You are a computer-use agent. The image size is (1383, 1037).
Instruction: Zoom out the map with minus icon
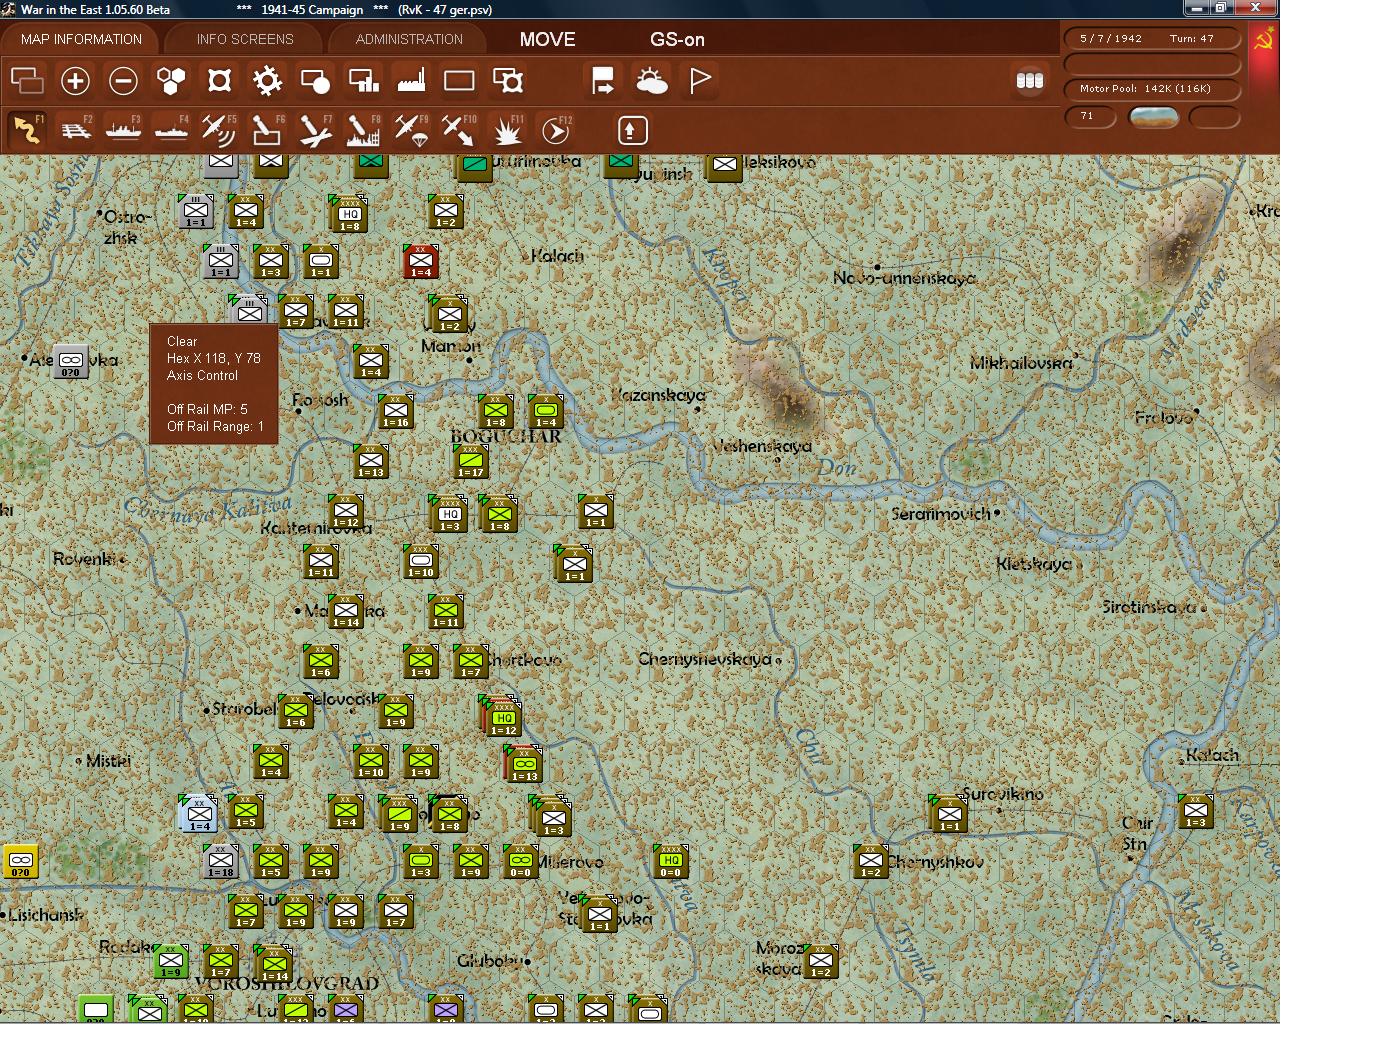(123, 80)
